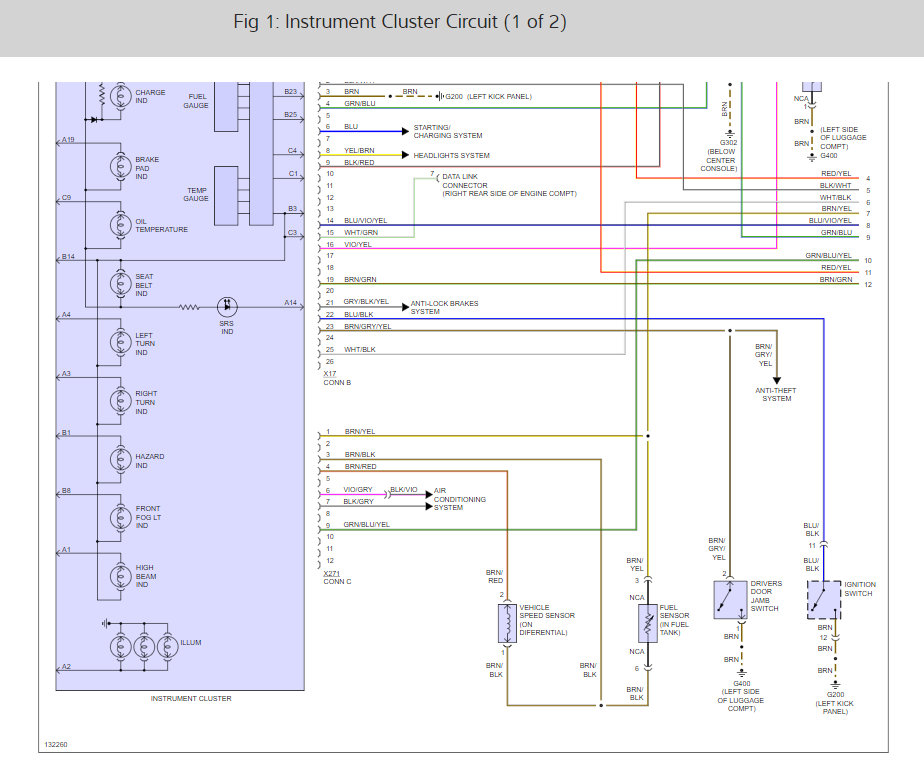Click the Starting/Charging System arrowhead

click(x=405, y=131)
